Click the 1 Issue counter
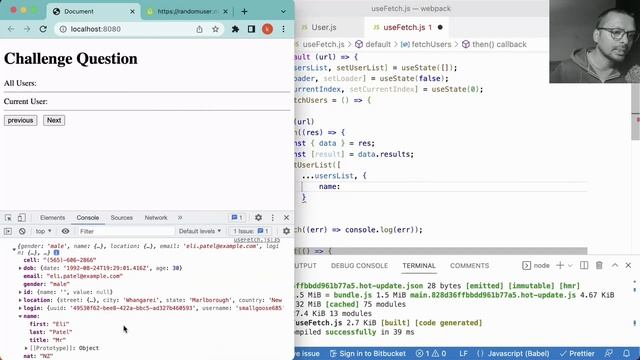Viewport: 640px width, 360px height. pyautogui.click(x=250, y=231)
